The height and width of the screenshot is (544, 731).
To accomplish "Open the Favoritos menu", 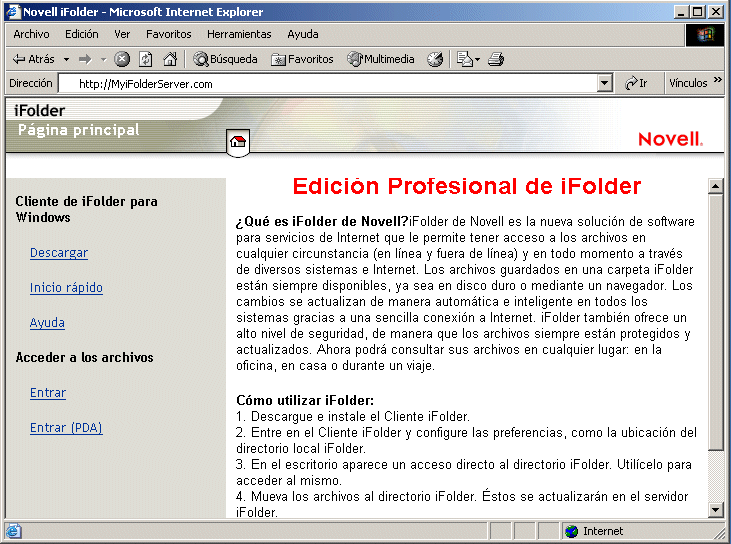I will point(169,34).
